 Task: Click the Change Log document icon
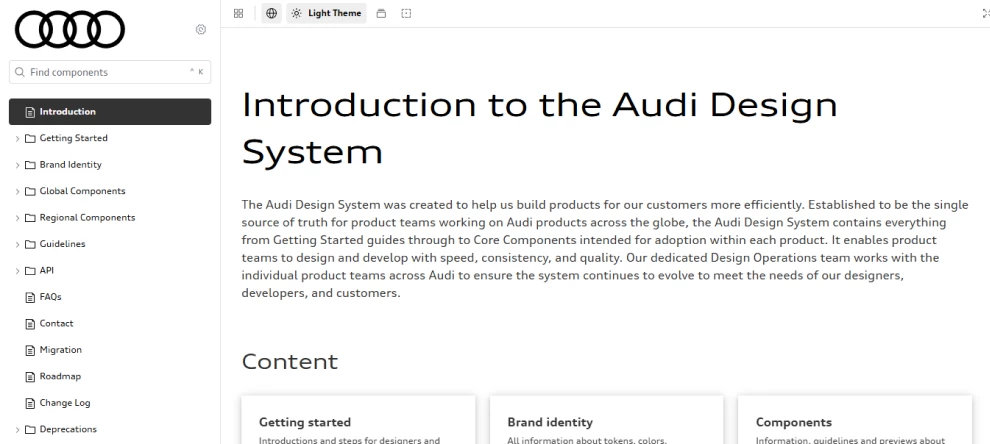coord(30,404)
